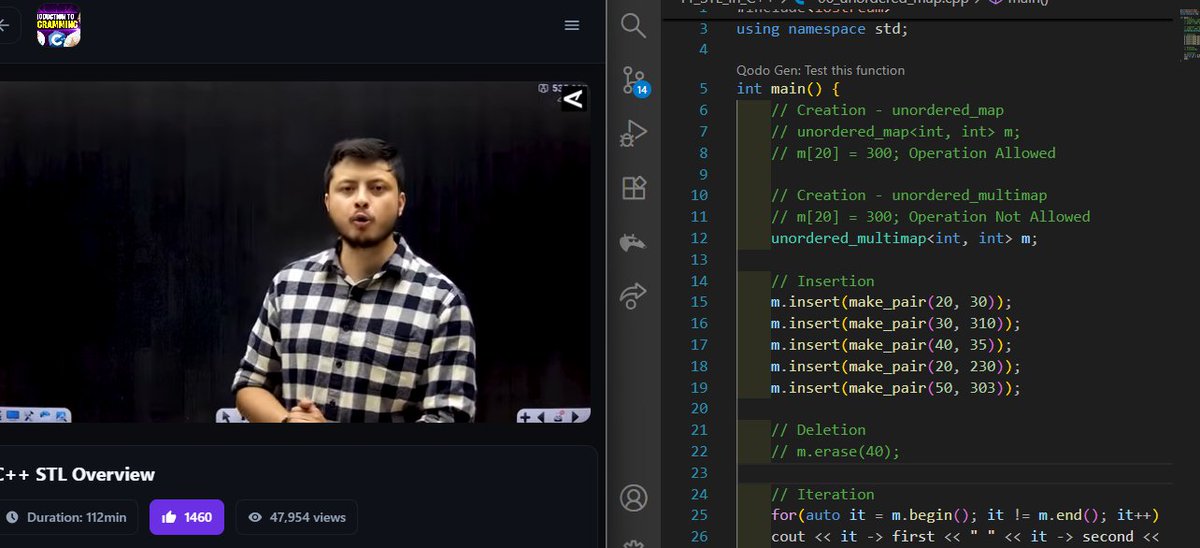The height and width of the screenshot is (548, 1200).
Task: Click the unordered_multimap<int, int> m; declaration
Action: pyautogui.click(x=904, y=238)
